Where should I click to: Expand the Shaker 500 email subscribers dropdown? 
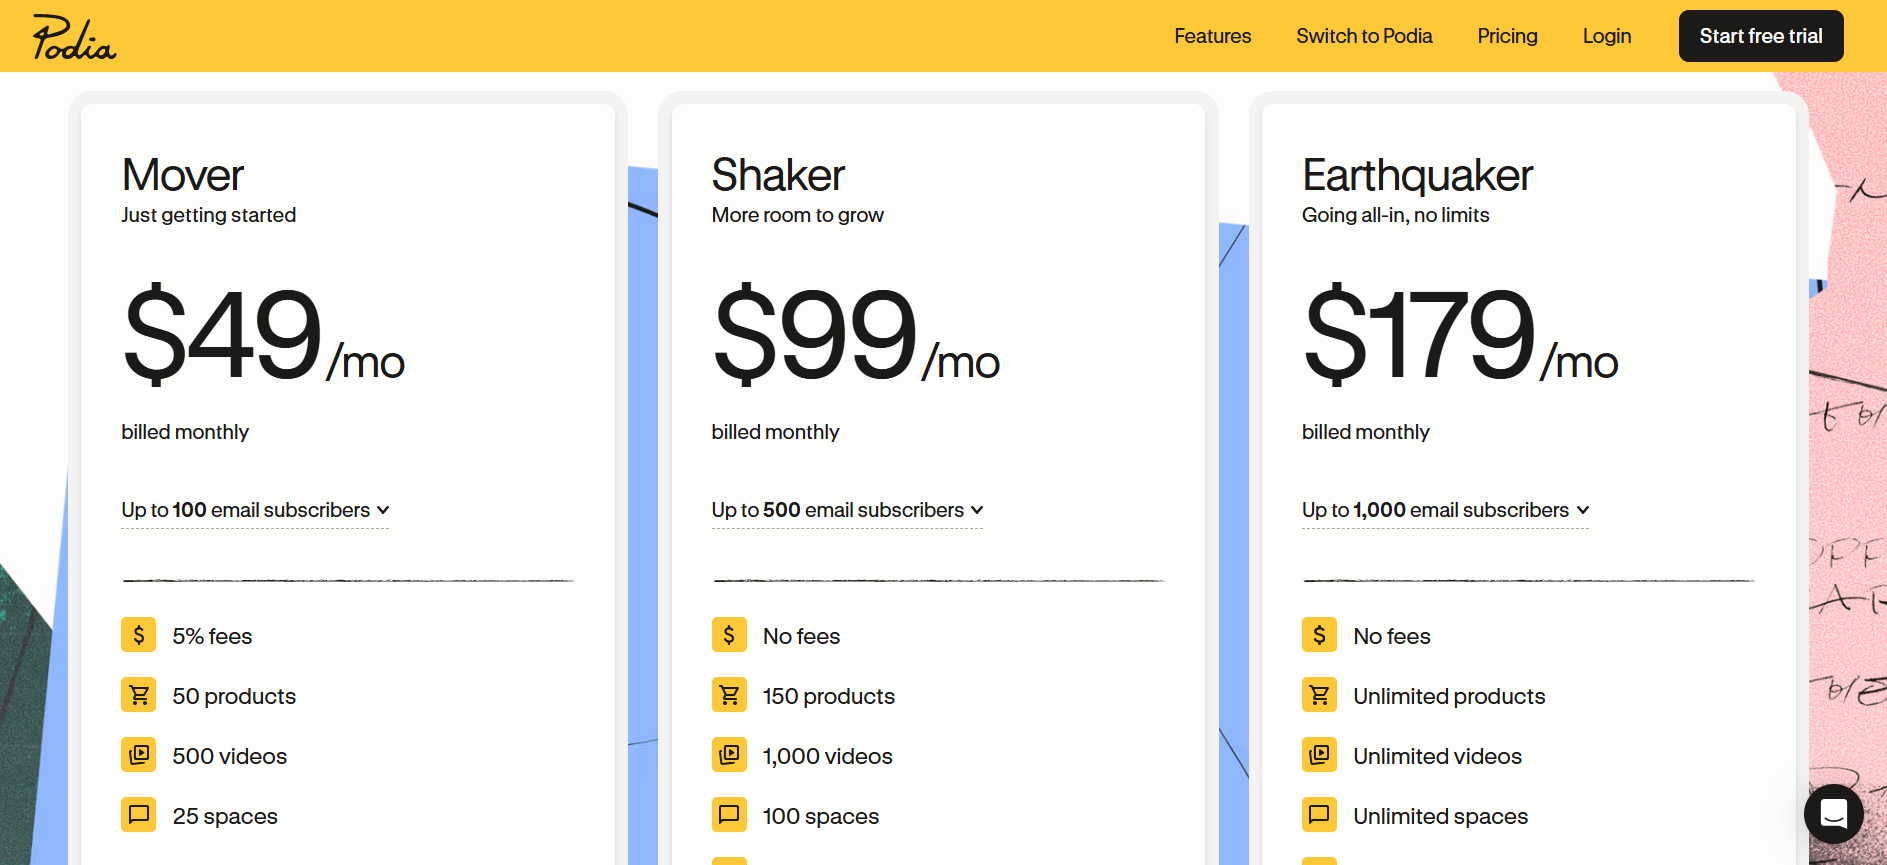(847, 510)
